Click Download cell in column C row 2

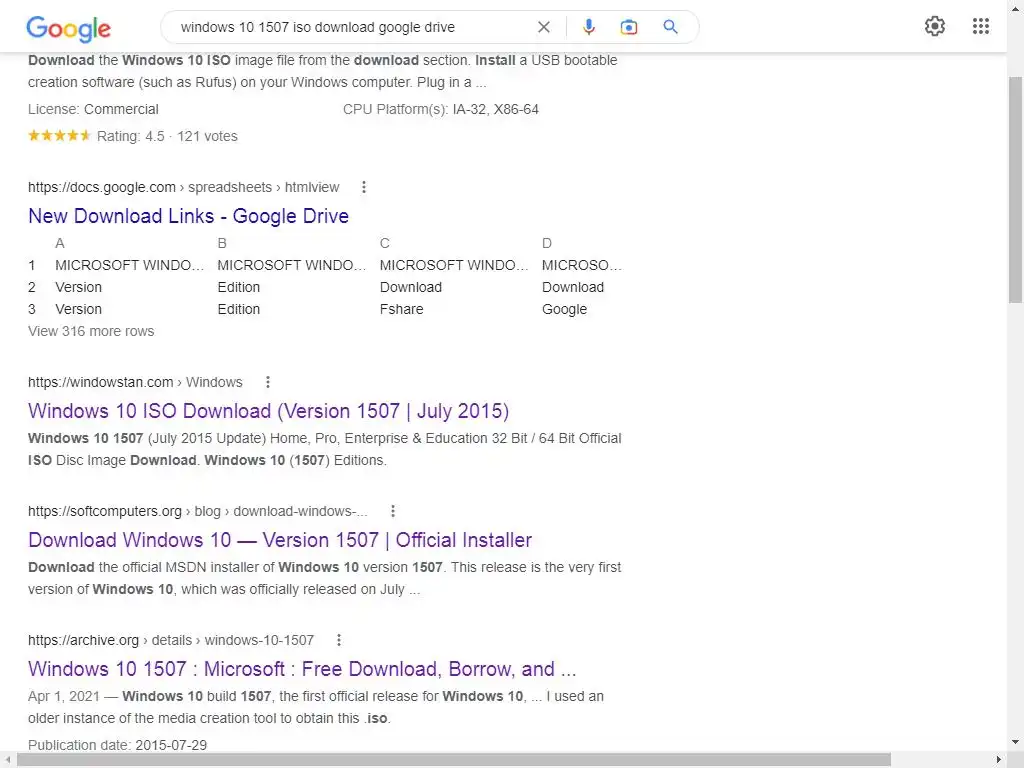(x=411, y=287)
